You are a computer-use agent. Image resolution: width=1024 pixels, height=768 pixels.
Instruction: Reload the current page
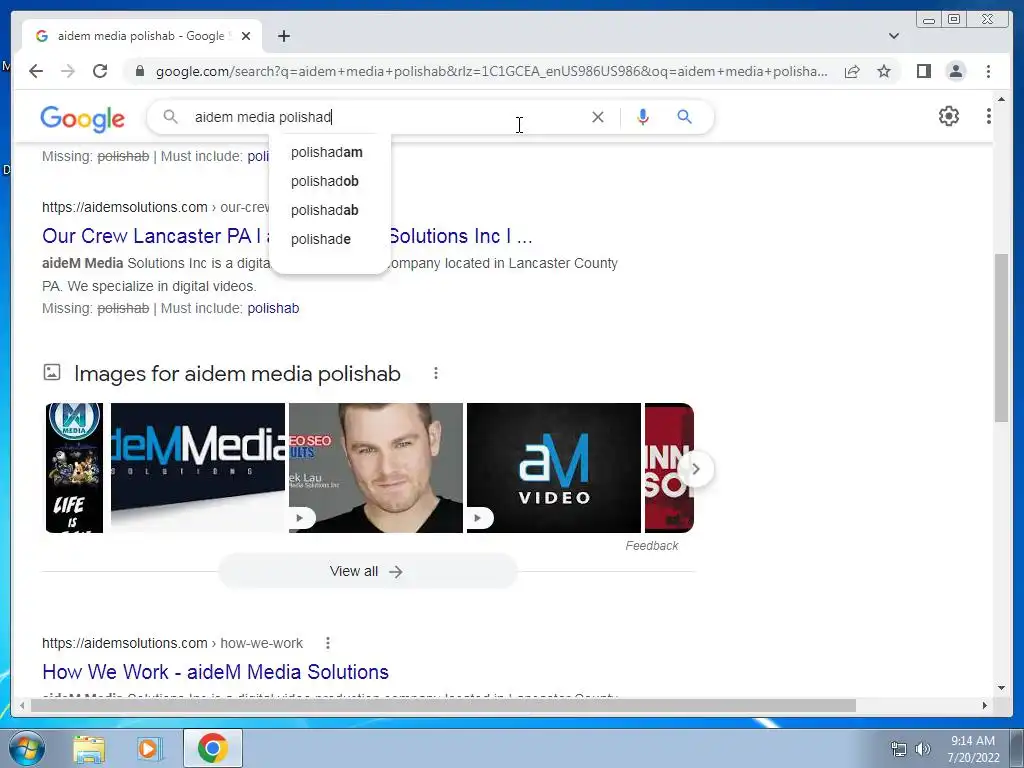pos(100,71)
